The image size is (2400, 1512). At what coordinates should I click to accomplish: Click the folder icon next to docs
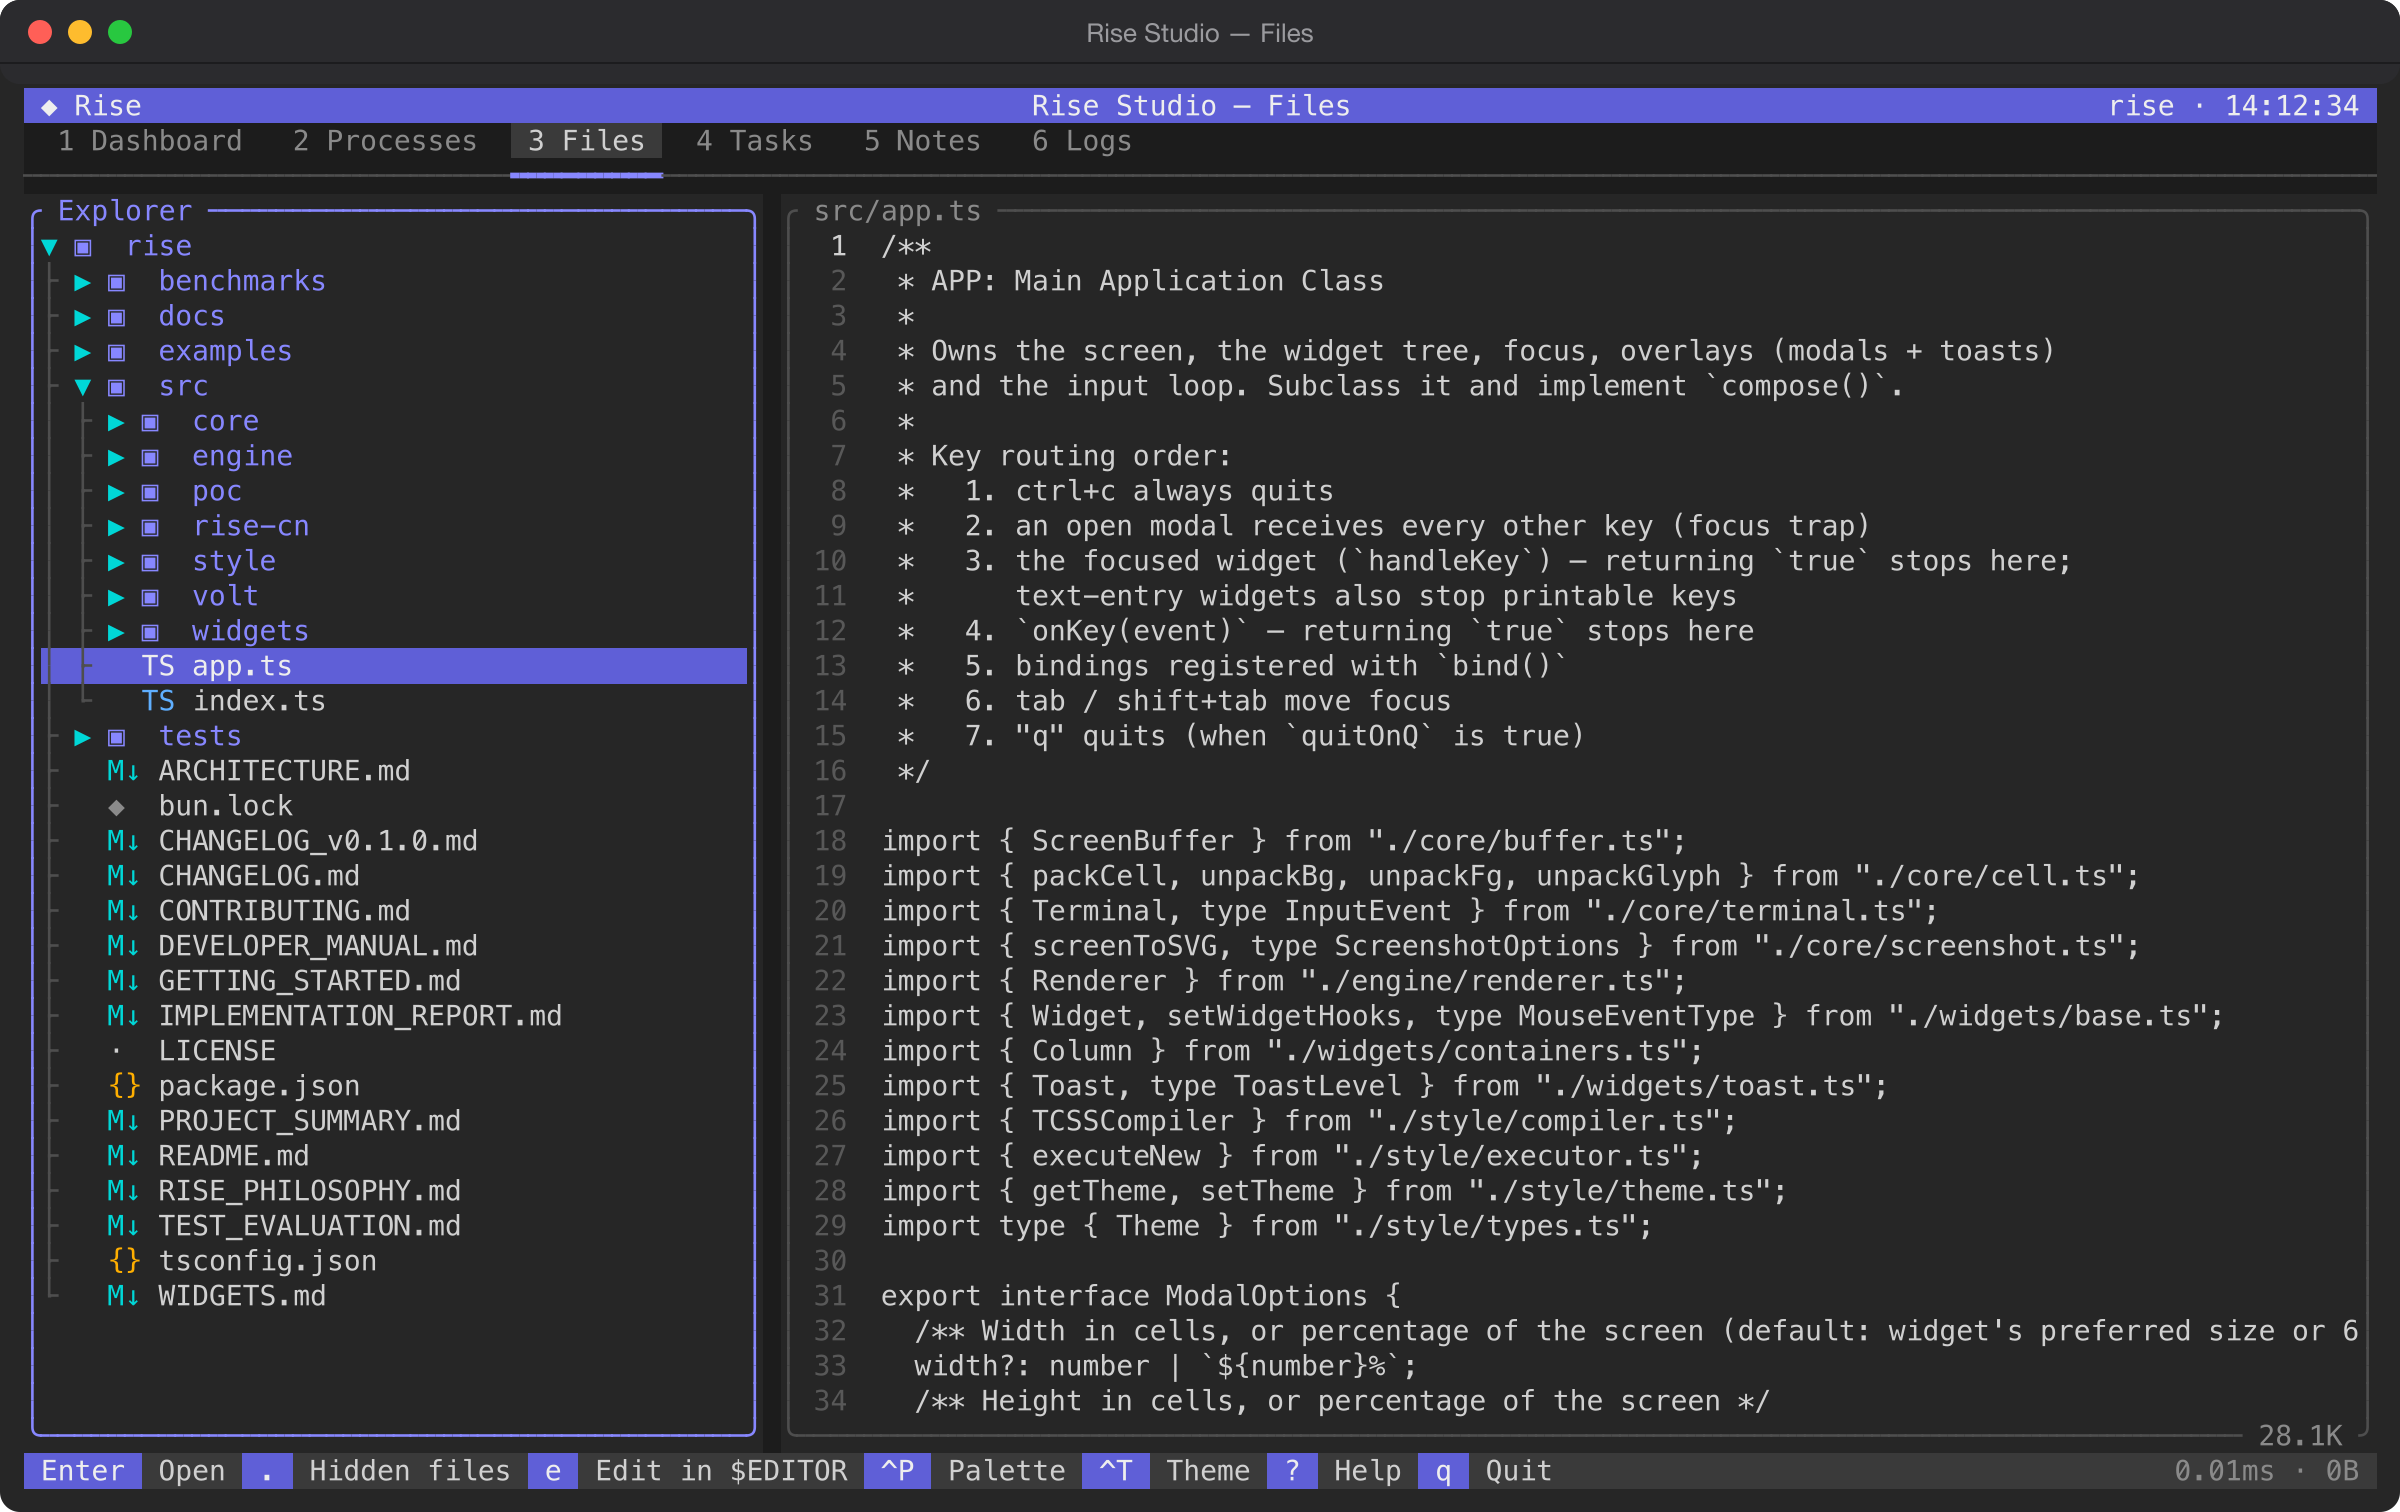pyautogui.click(x=116, y=317)
